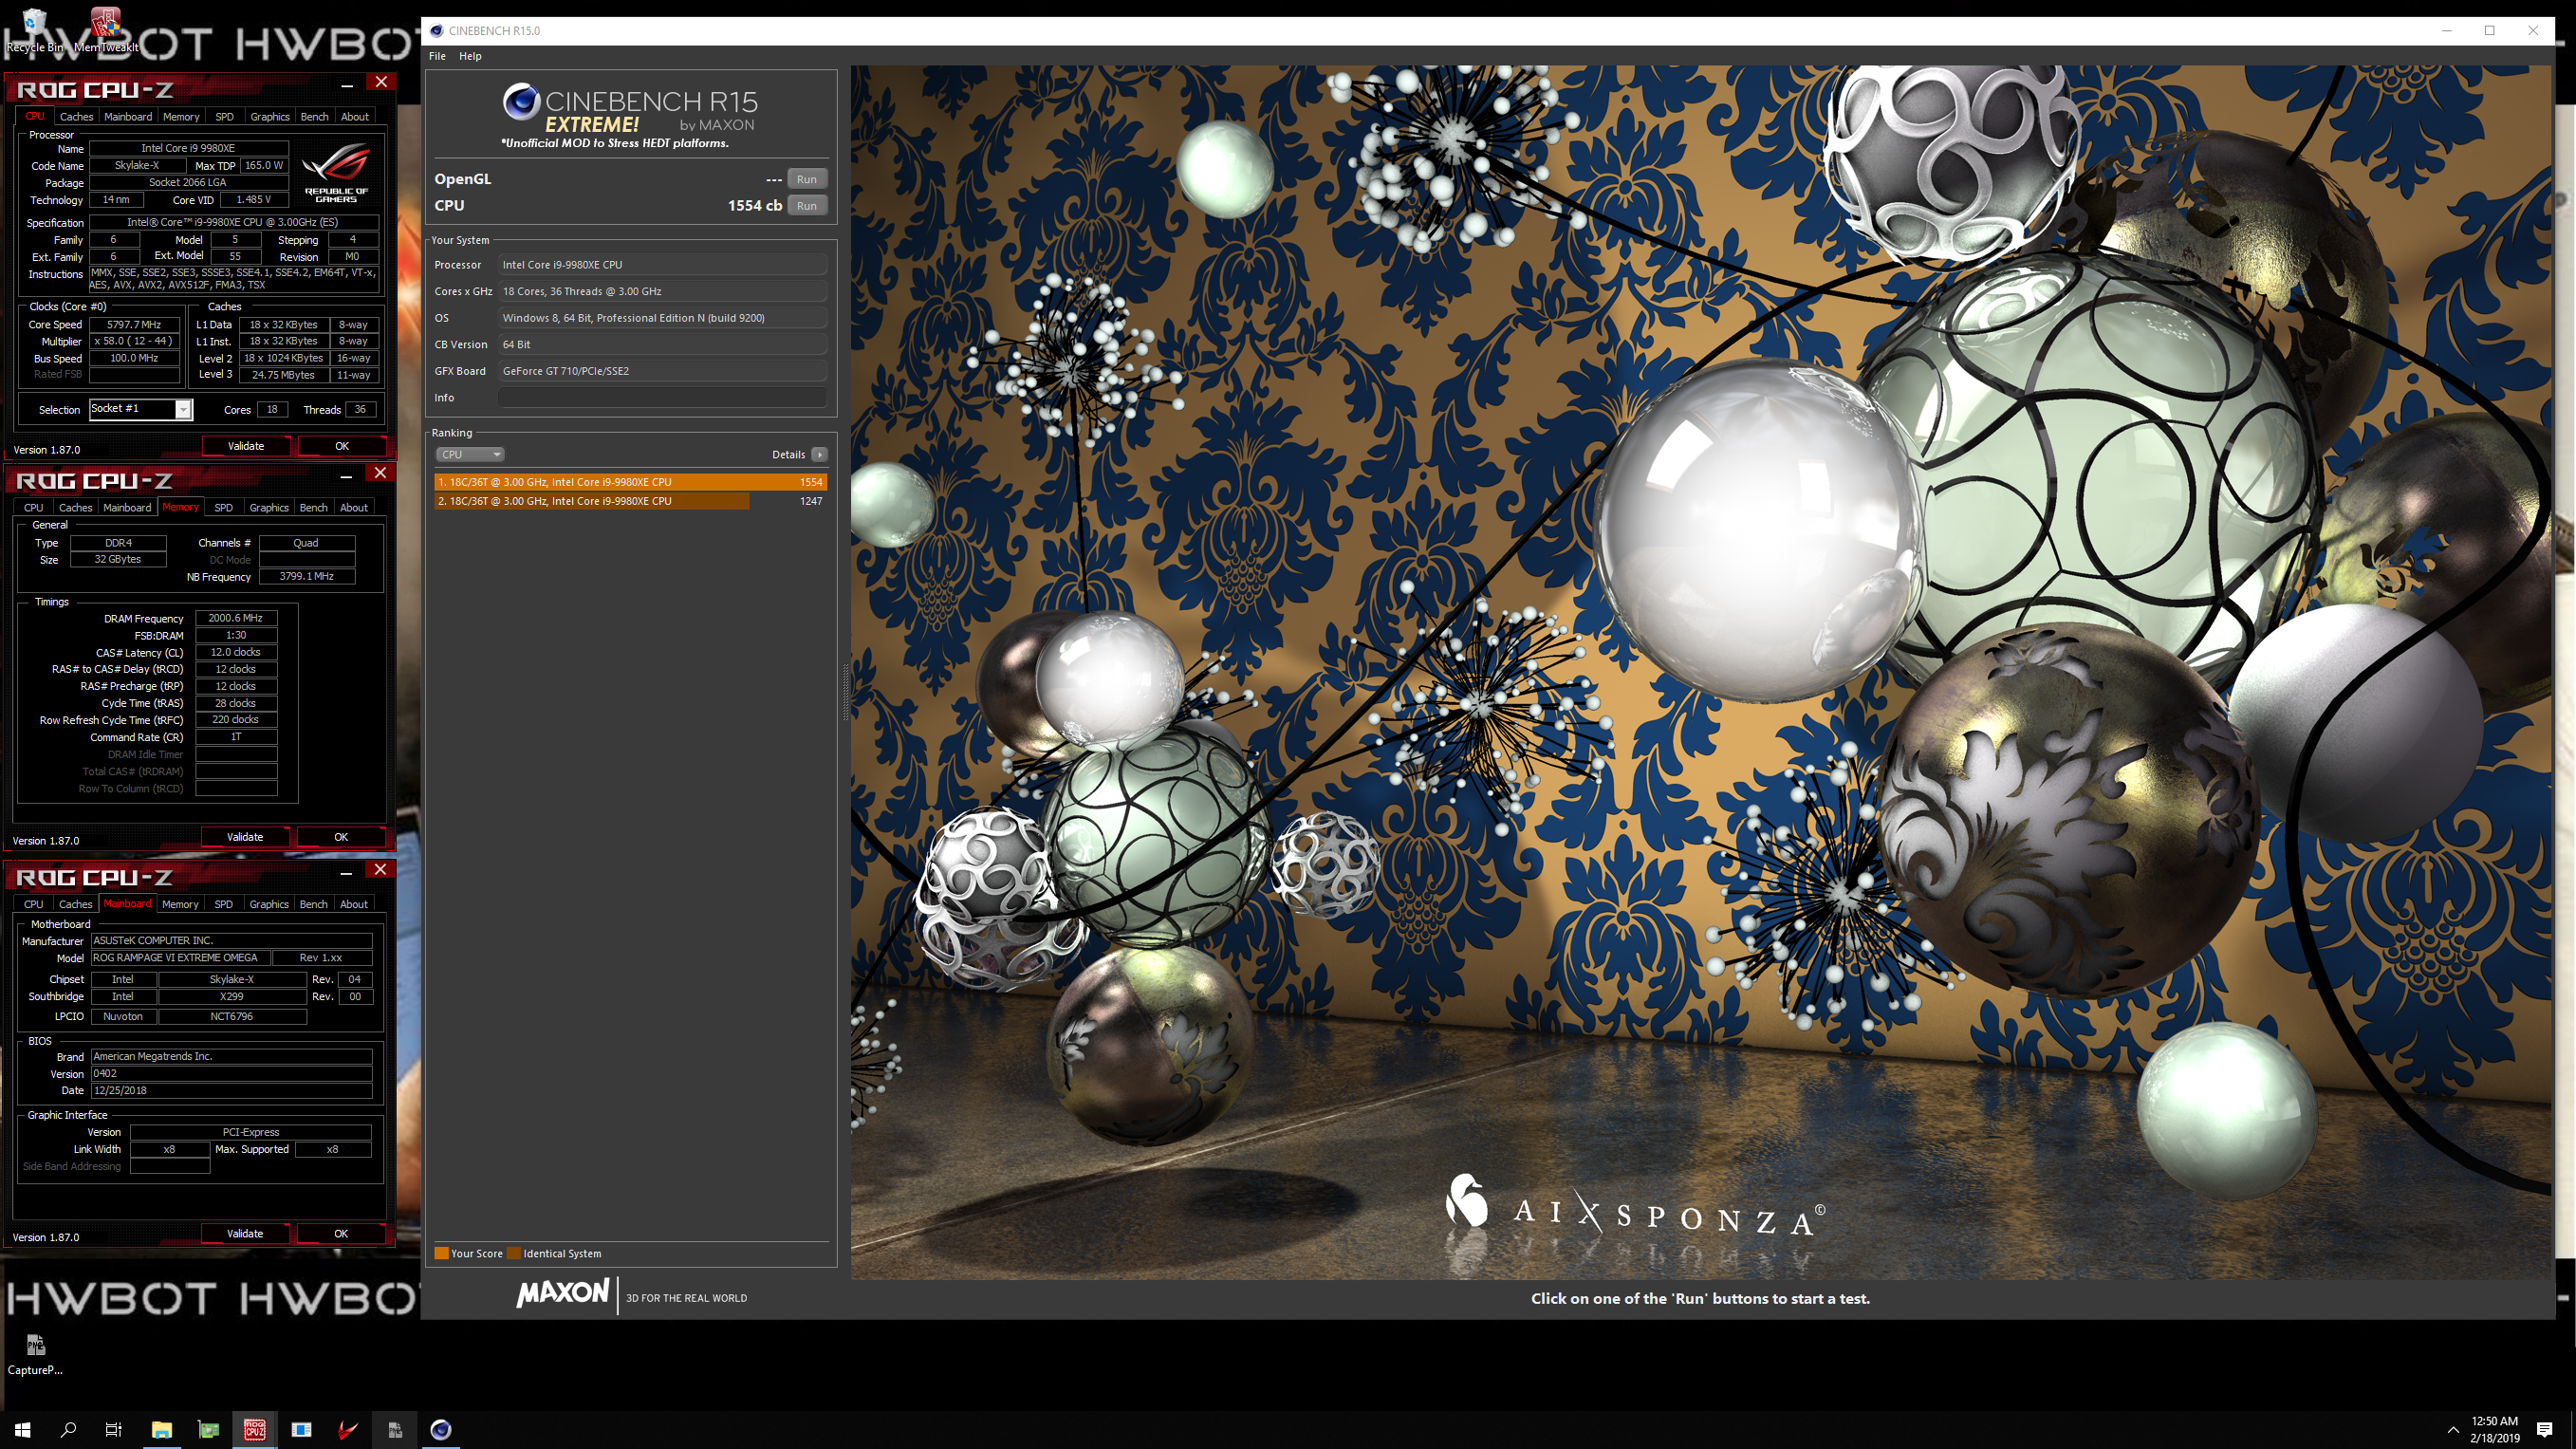Open MemTweakIt desktop shortcut
Image resolution: width=2576 pixels, height=1449 pixels.
(106, 30)
